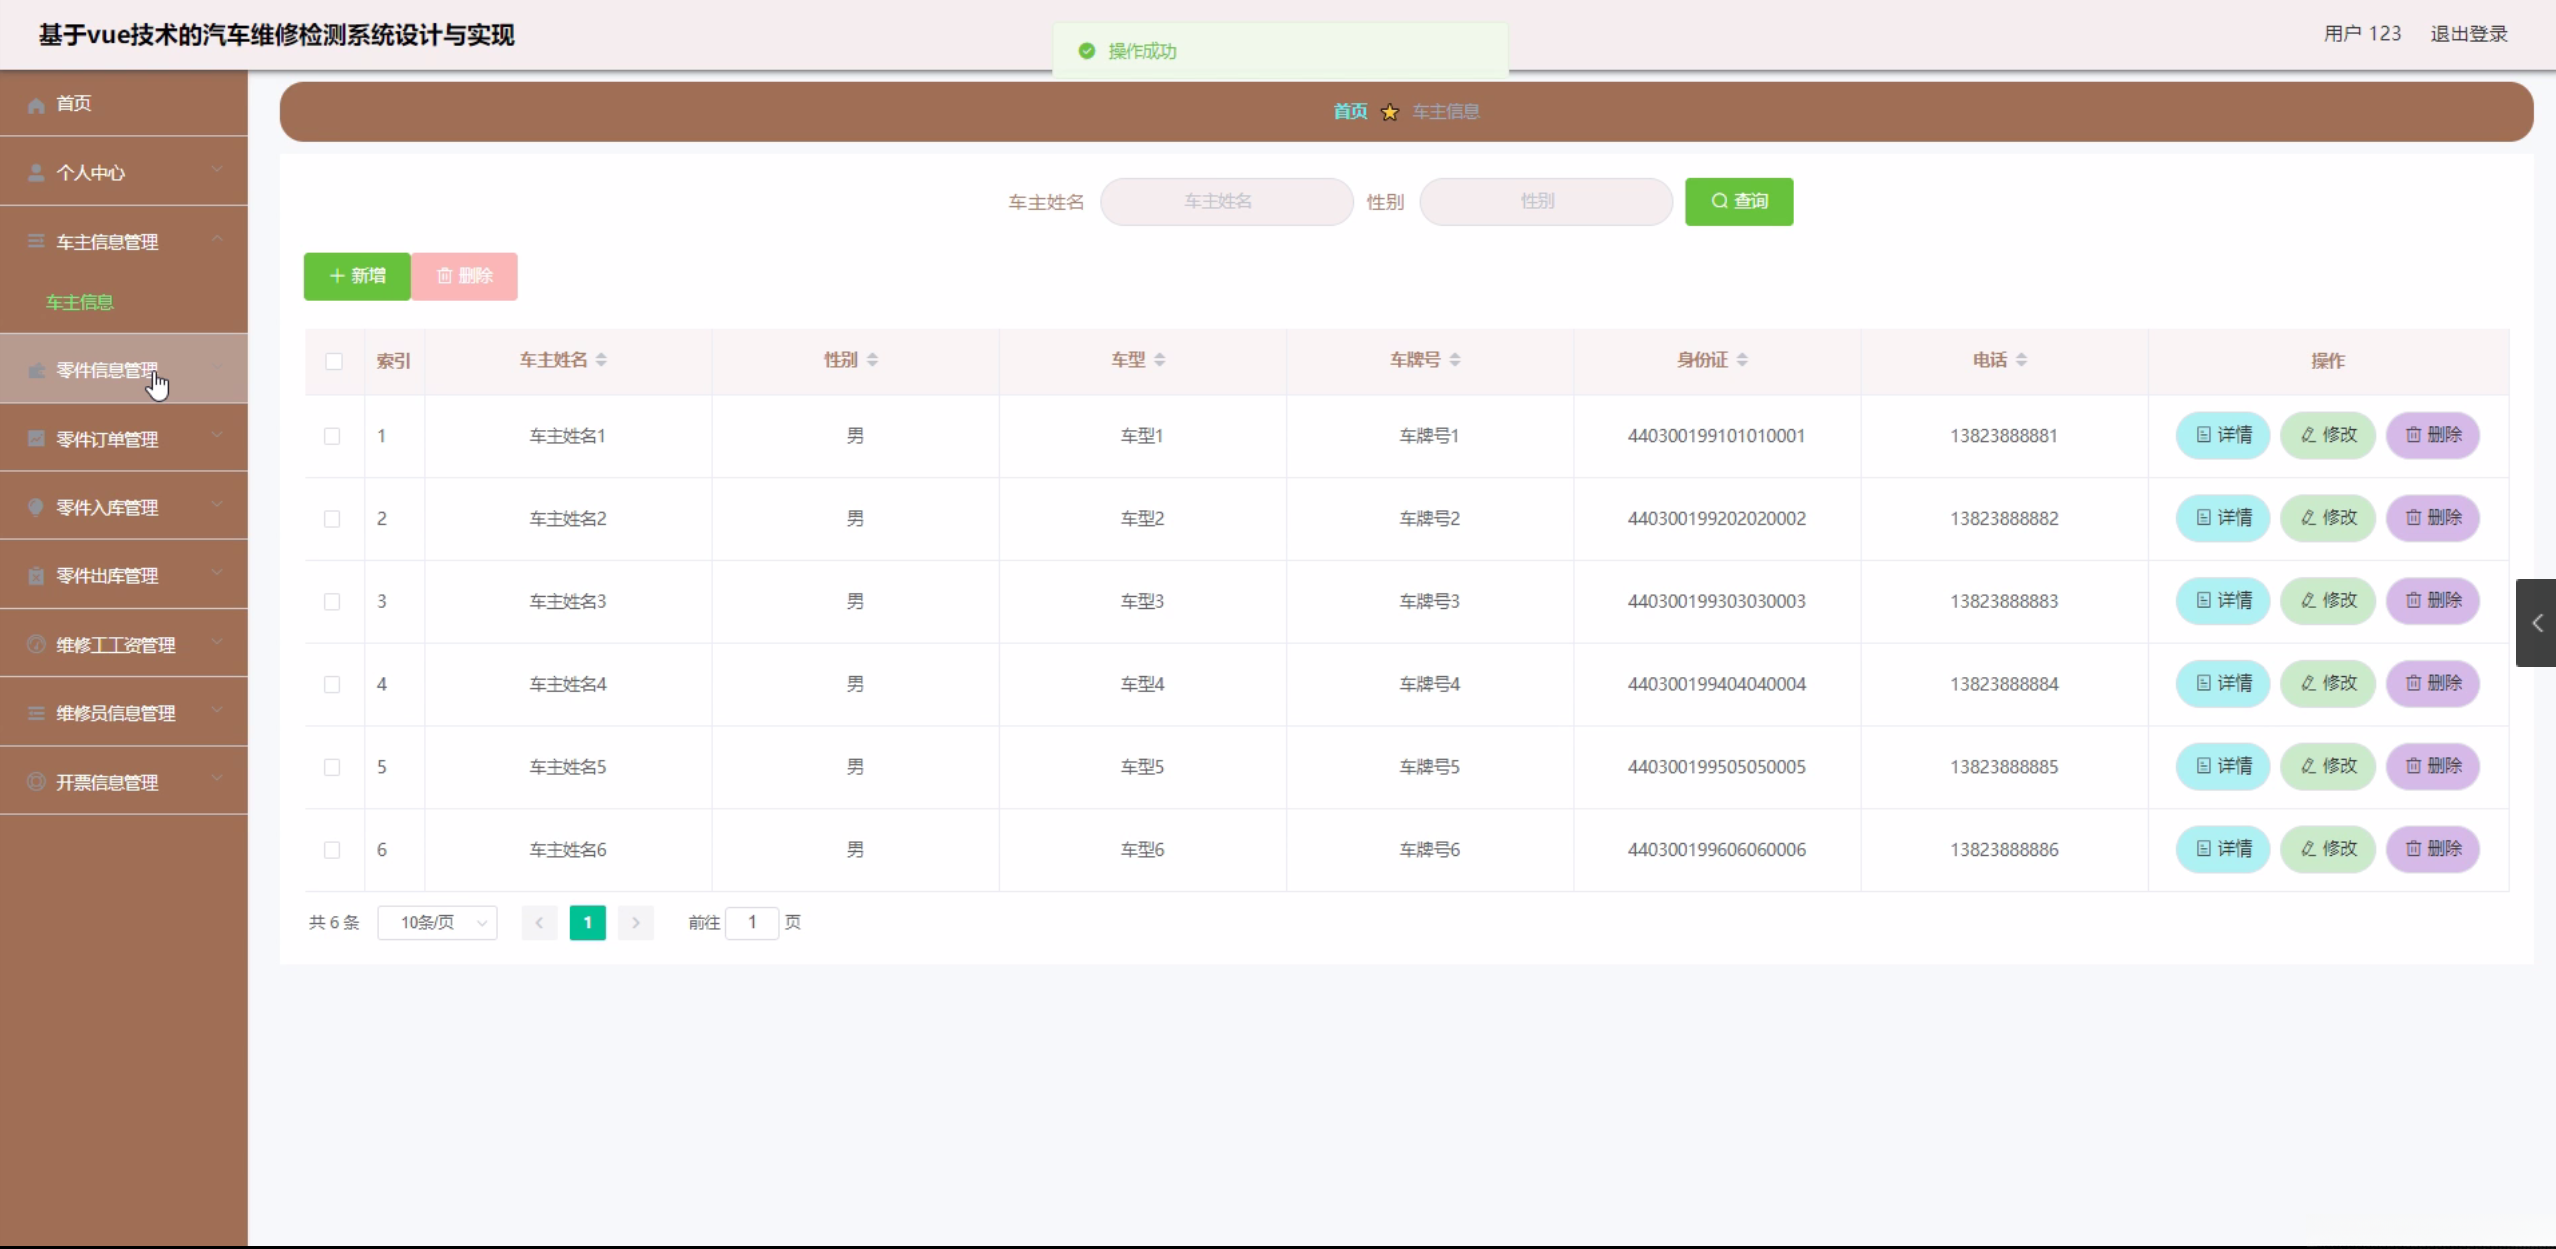Click sort arrows on 车牌号 column
The height and width of the screenshot is (1249, 2556).
[x=1455, y=360]
